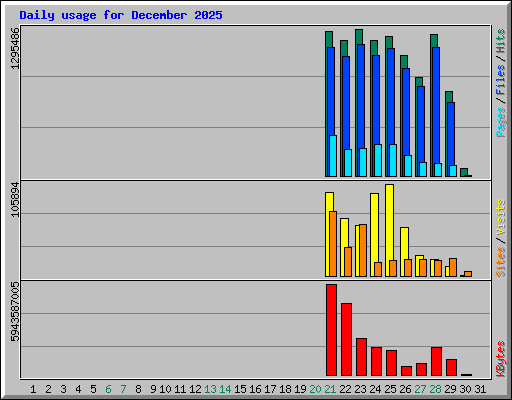Click the 'Daily usage for December 2025' title
The width and height of the screenshot is (512, 400).
121,15
